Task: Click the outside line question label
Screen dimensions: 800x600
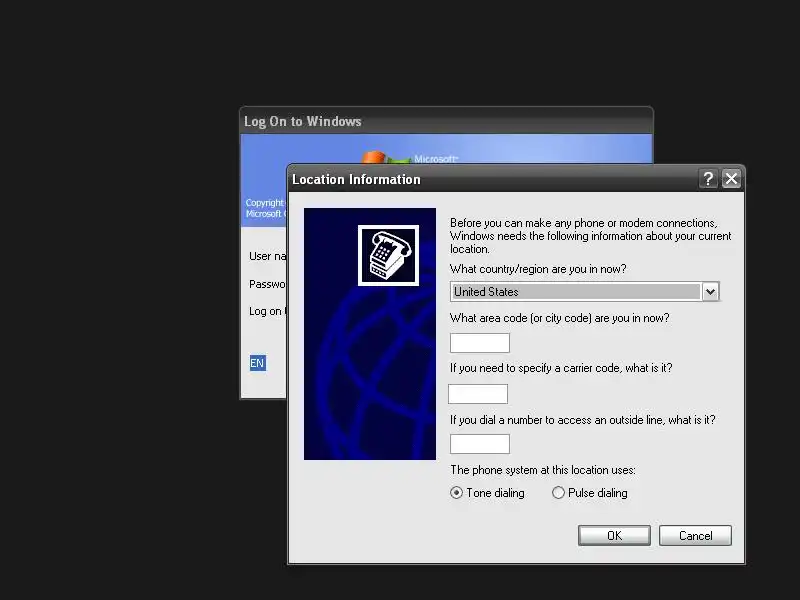Action: click(582, 420)
